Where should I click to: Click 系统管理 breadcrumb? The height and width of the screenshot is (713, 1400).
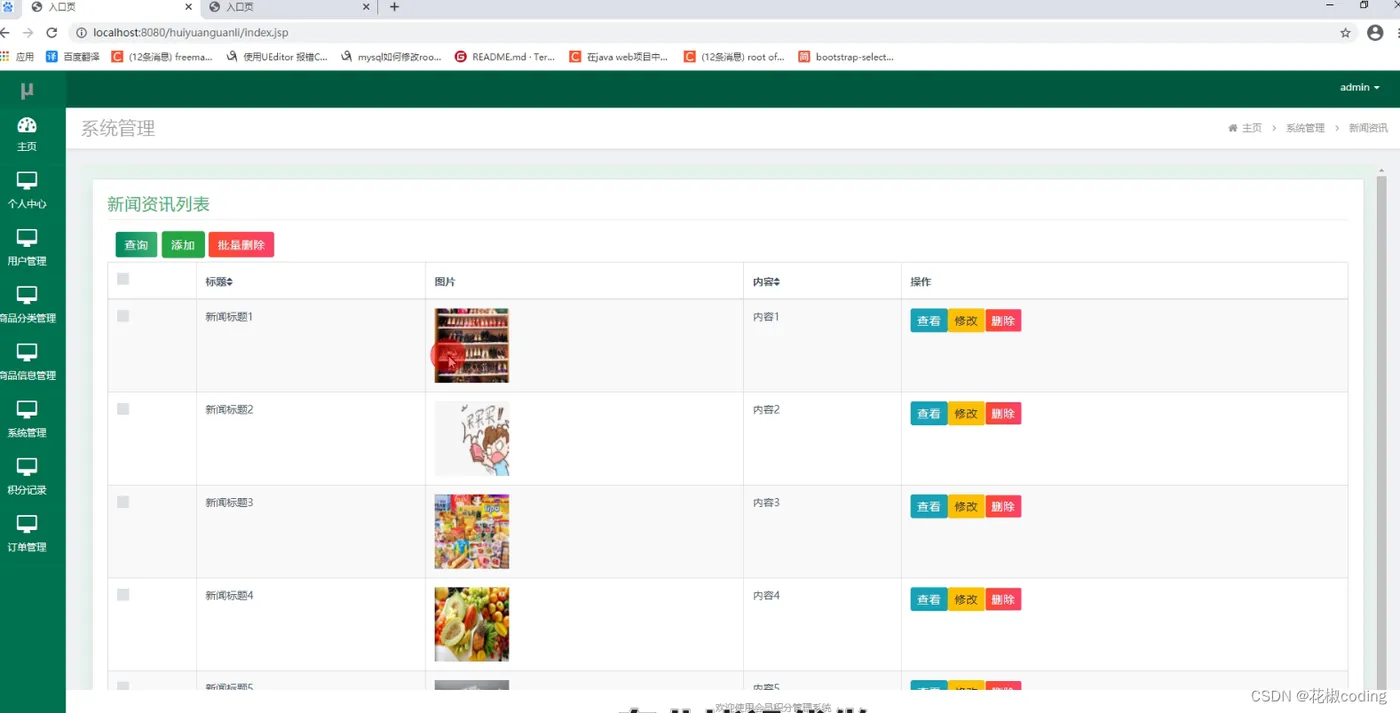1305,128
